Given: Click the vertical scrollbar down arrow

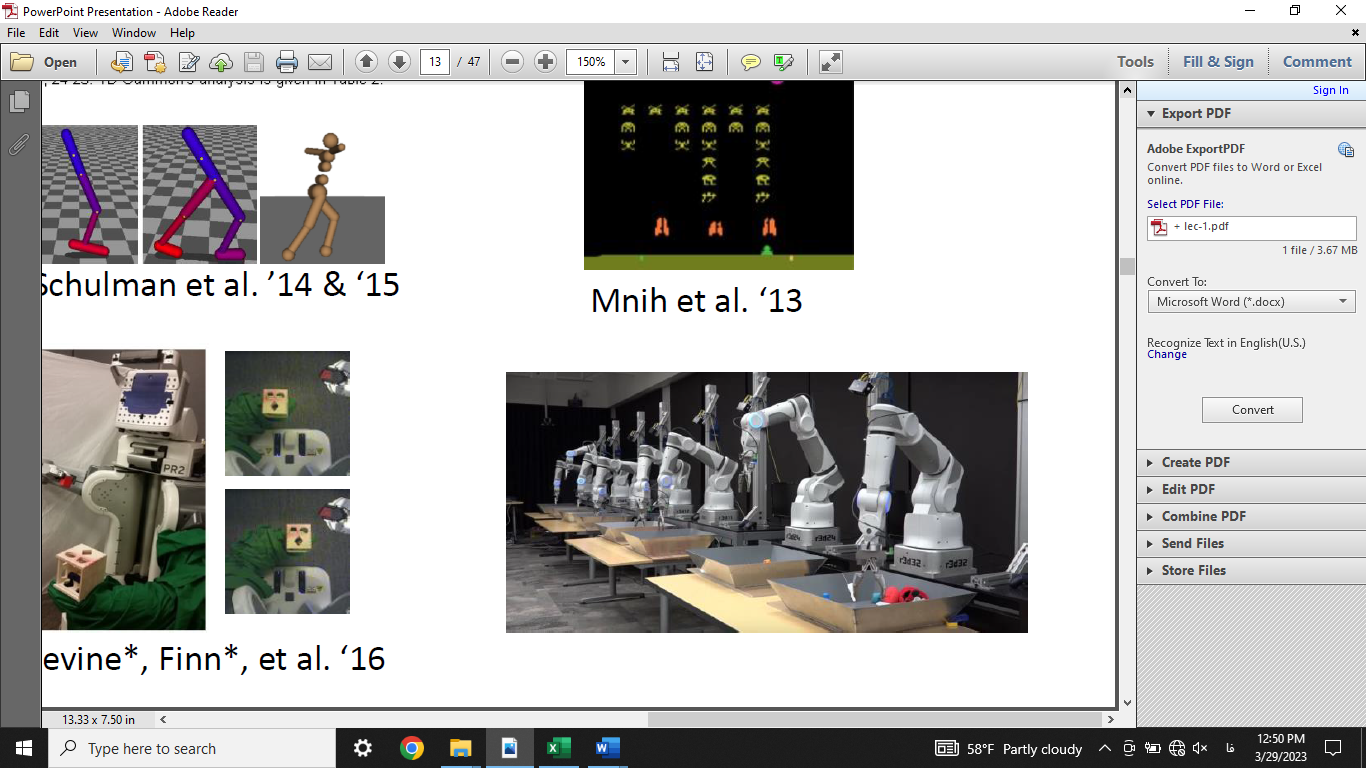Looking at the screenshot, I should tap(1127, 703).
